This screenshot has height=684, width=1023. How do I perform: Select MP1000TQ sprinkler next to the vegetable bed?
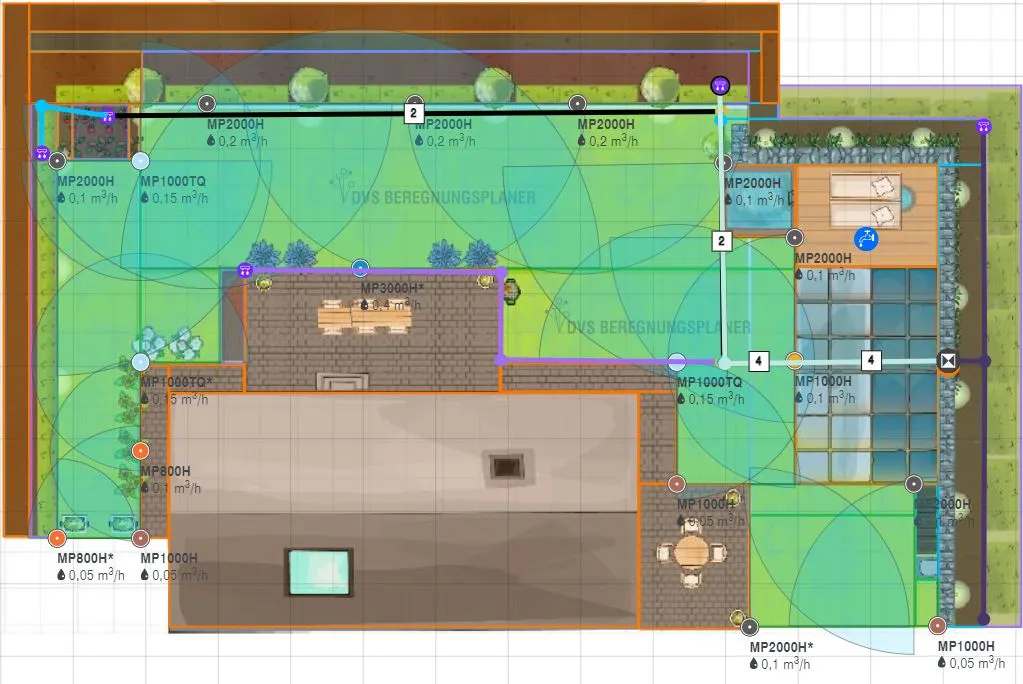140,161
